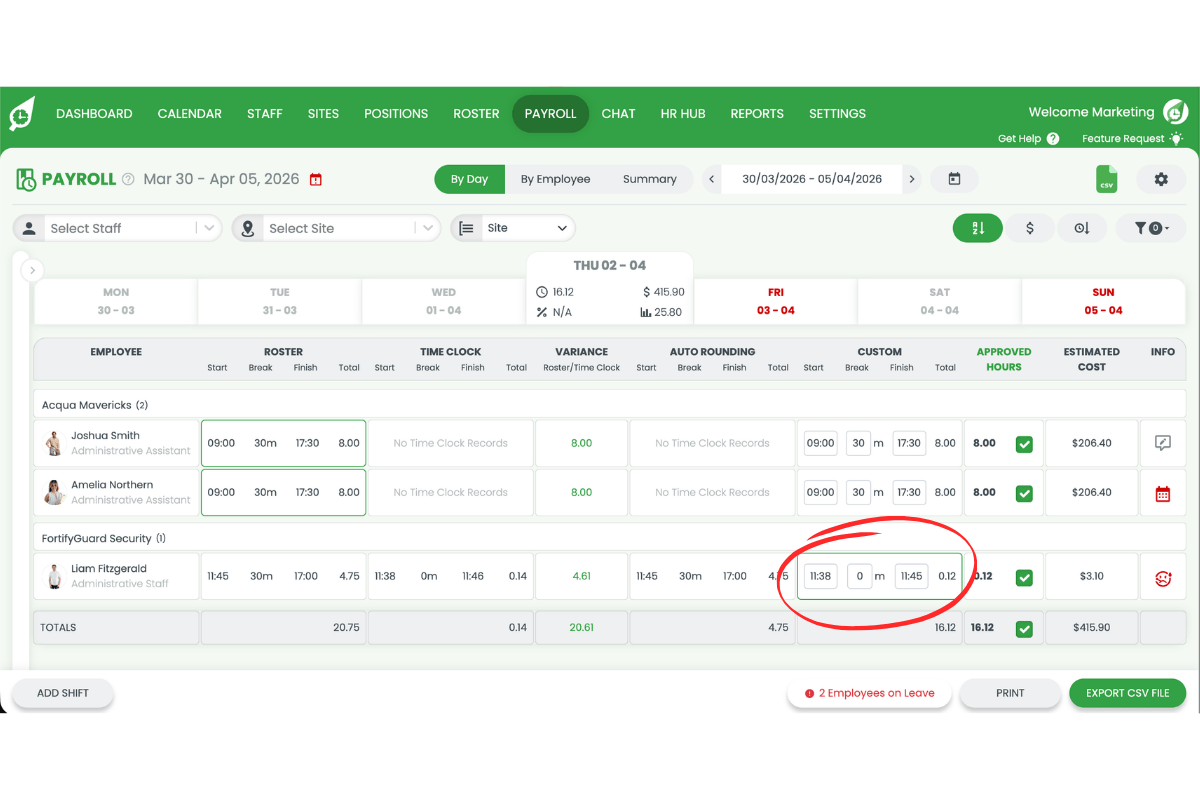1200x800 pixels.
Task: Click the Get Help question icon
Action: 1053,139
